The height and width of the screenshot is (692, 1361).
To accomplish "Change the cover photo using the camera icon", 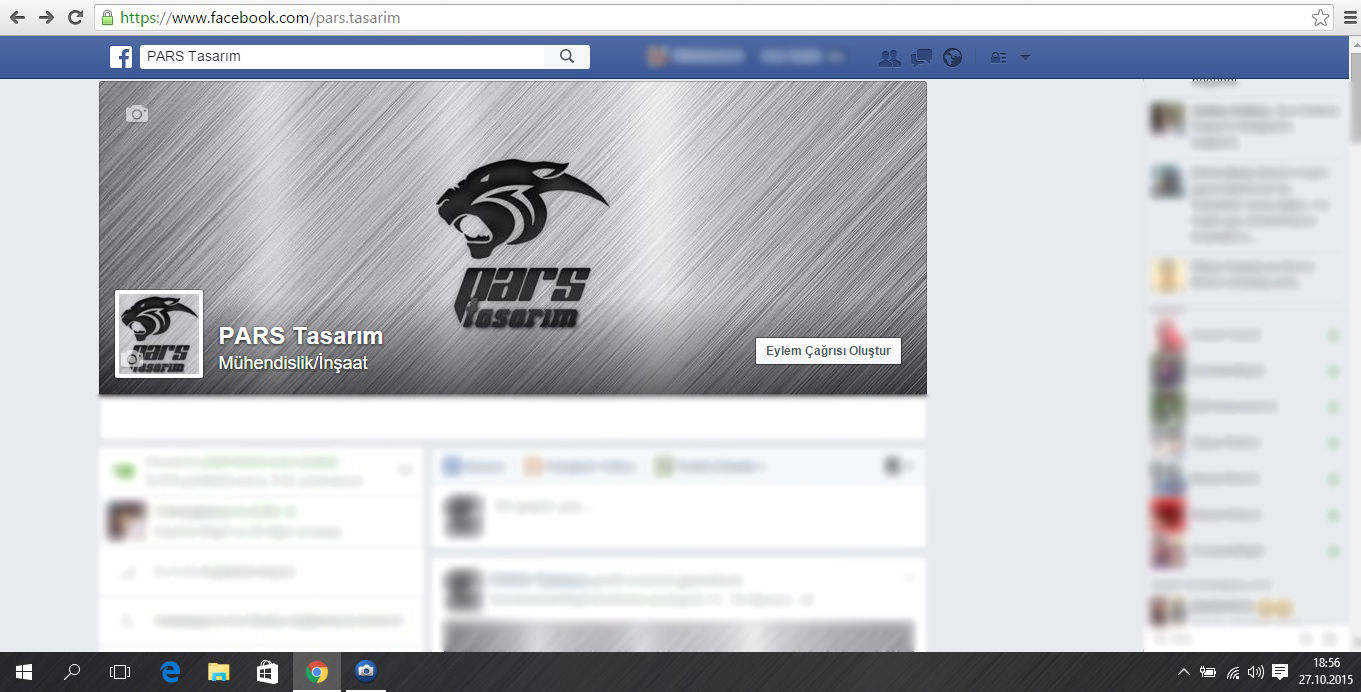I will point(137,114).
